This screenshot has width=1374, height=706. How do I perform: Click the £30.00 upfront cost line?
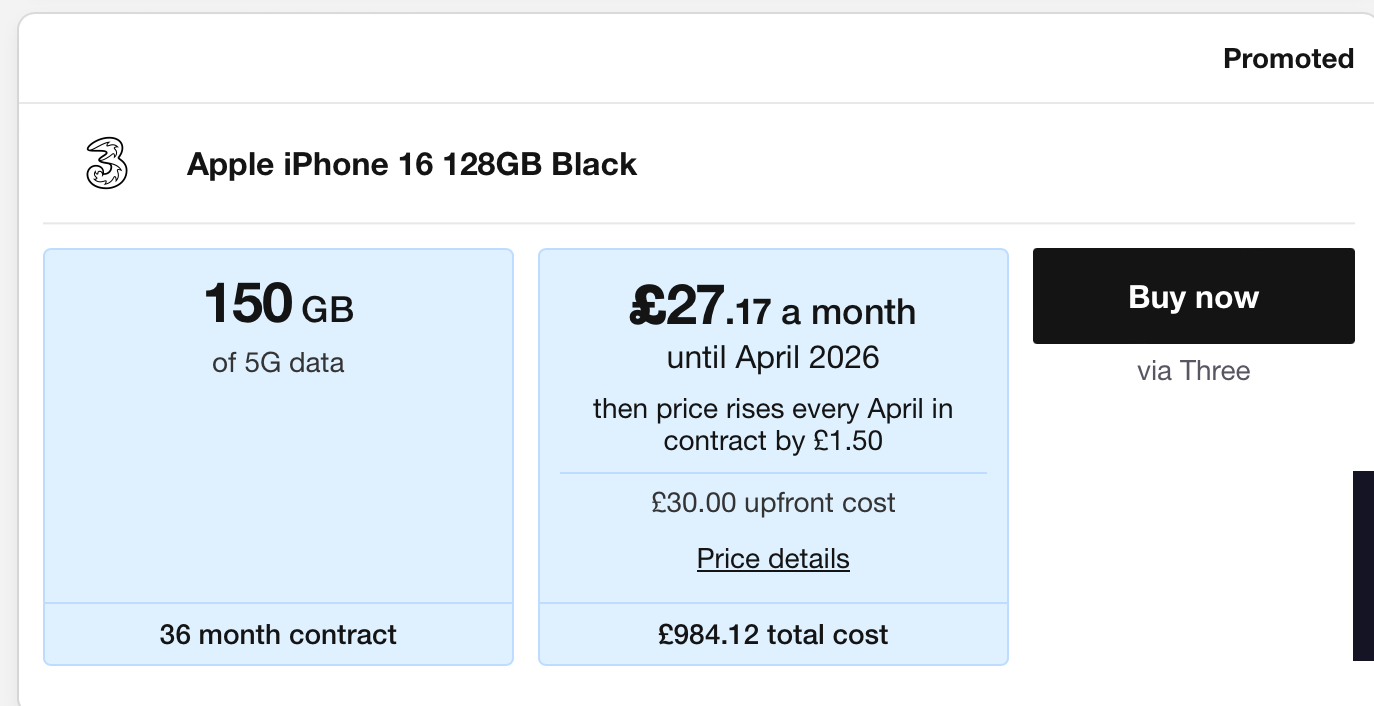point(773,502)
